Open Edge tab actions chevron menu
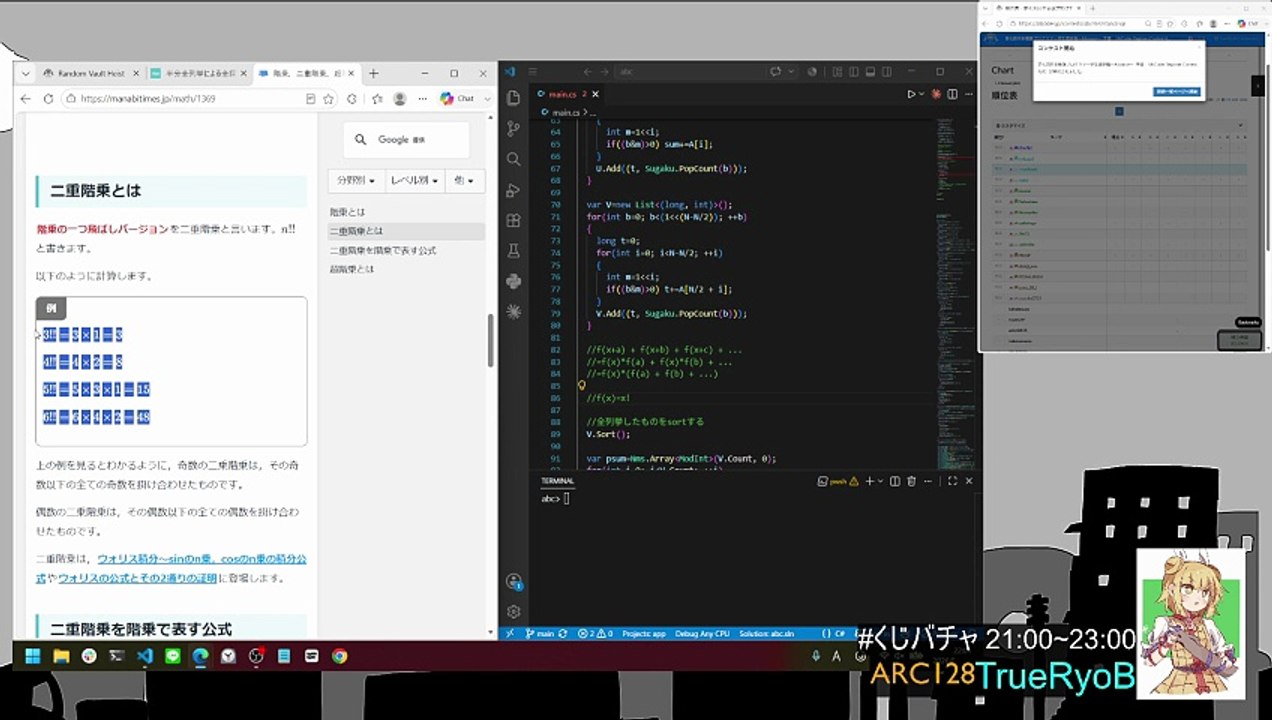This screenshot has height=720, width=1272. tap(24, 73)
